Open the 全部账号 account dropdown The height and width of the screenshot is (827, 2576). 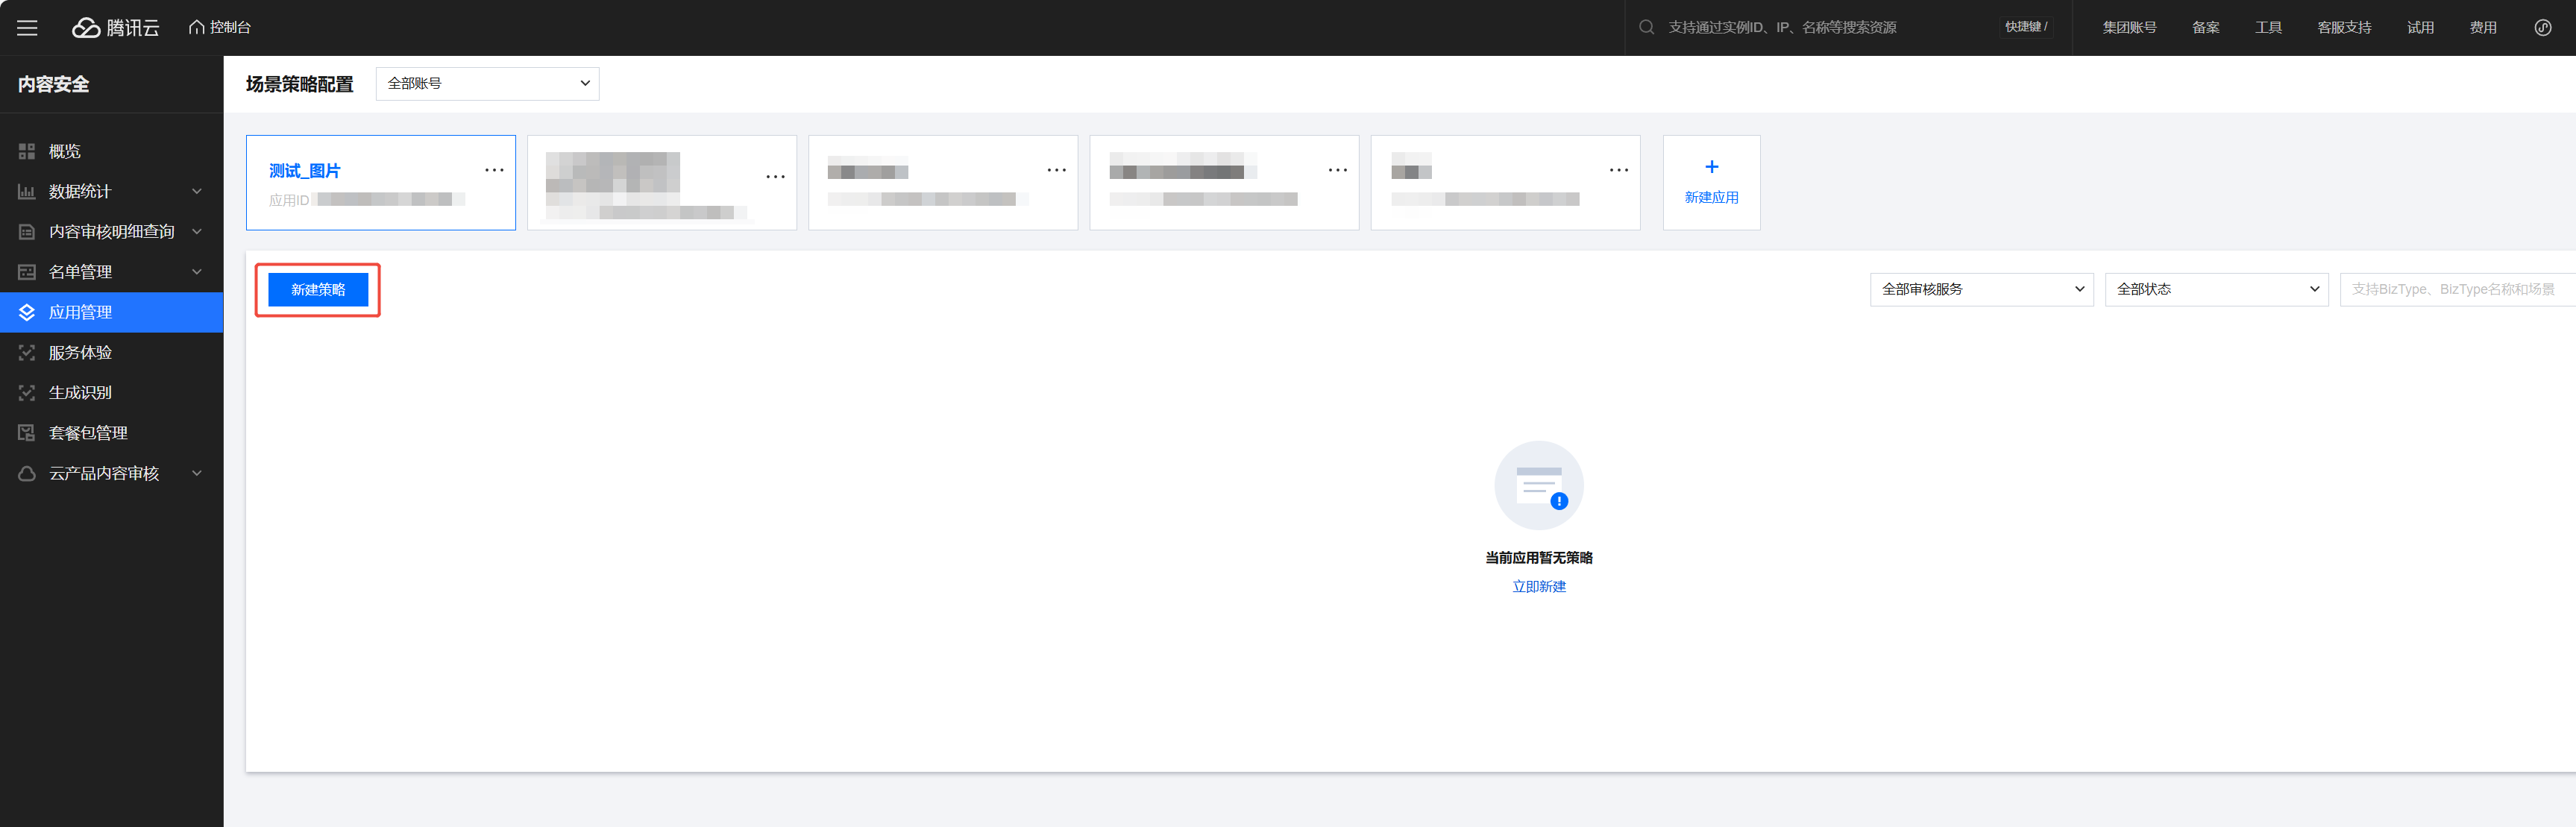click(487, 84)
